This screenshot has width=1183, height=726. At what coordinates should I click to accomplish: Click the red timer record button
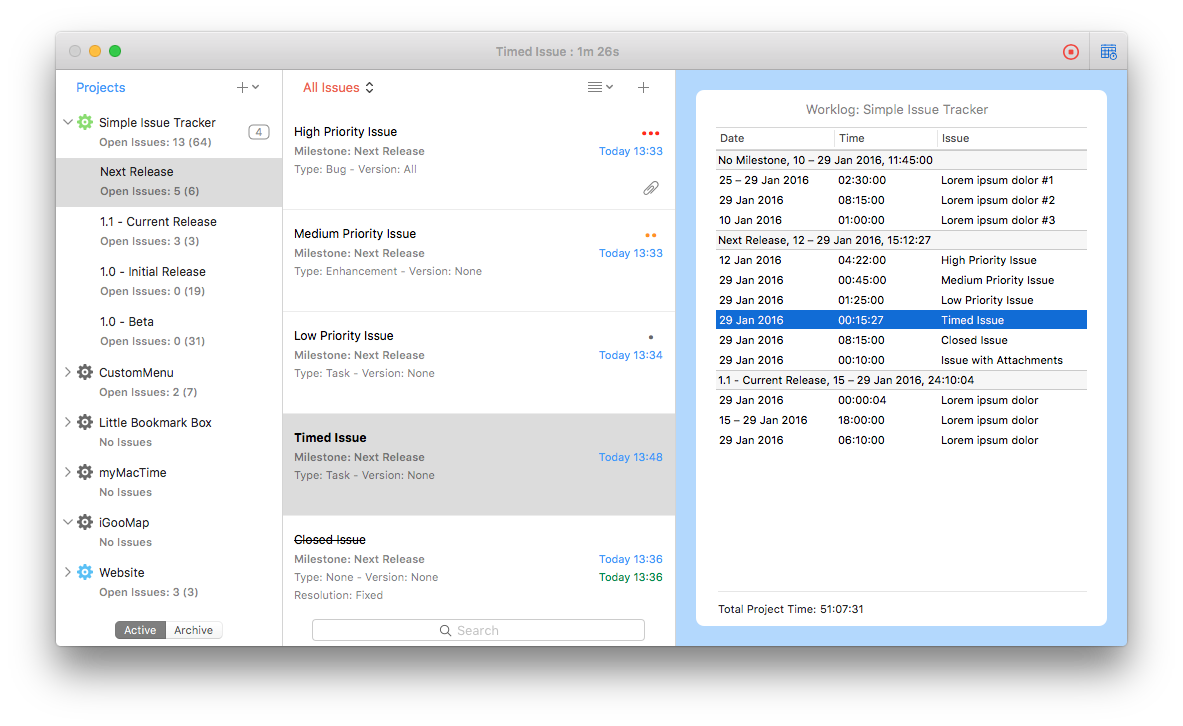coord(1071,52)
